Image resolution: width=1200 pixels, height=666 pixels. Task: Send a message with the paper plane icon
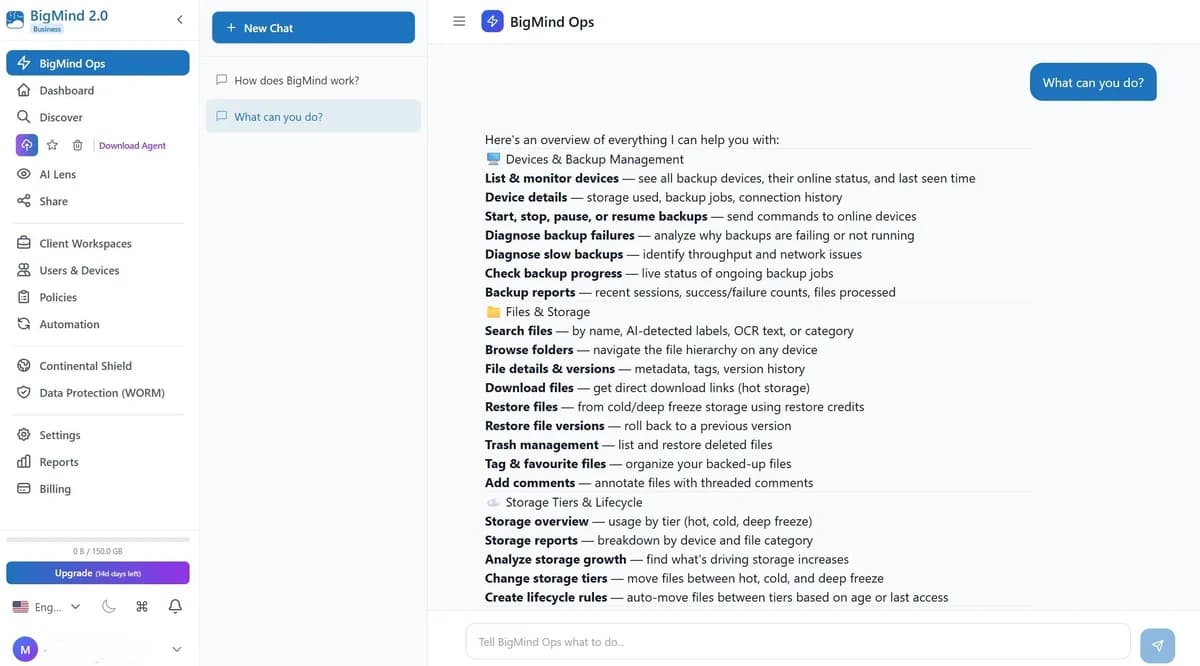[x=1157, y=645]
